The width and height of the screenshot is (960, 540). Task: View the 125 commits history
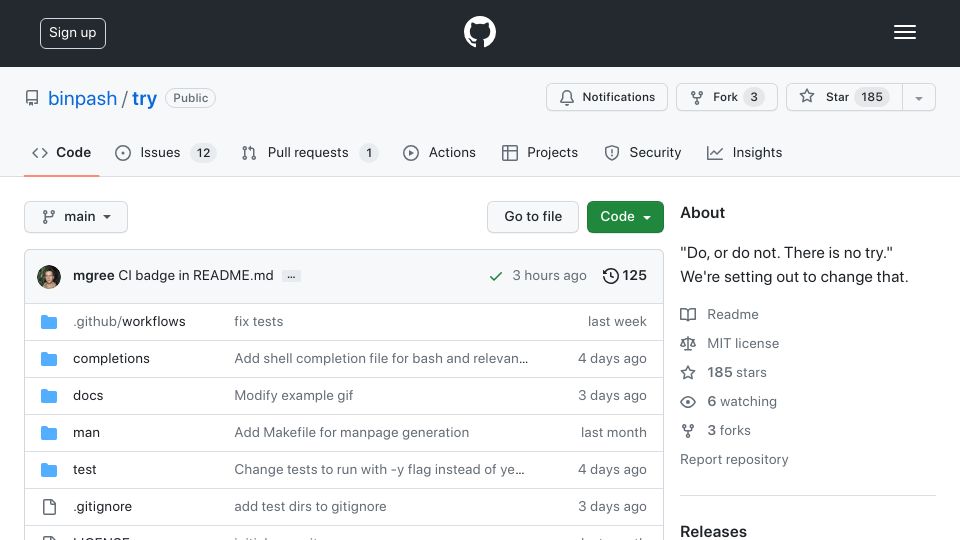click(x=624, y=276)
